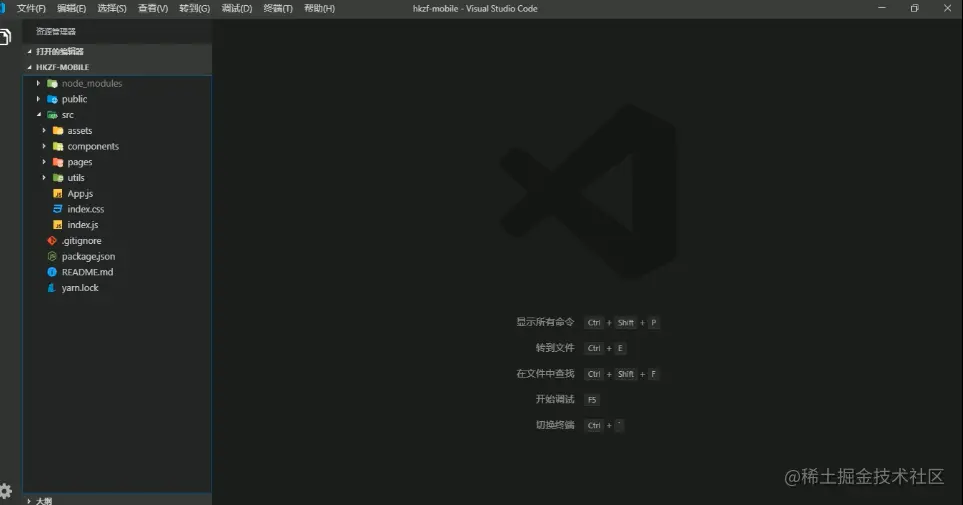Click the package.json file icon
This screenshot has width=963, height=505.
click(x=52, y=256)
